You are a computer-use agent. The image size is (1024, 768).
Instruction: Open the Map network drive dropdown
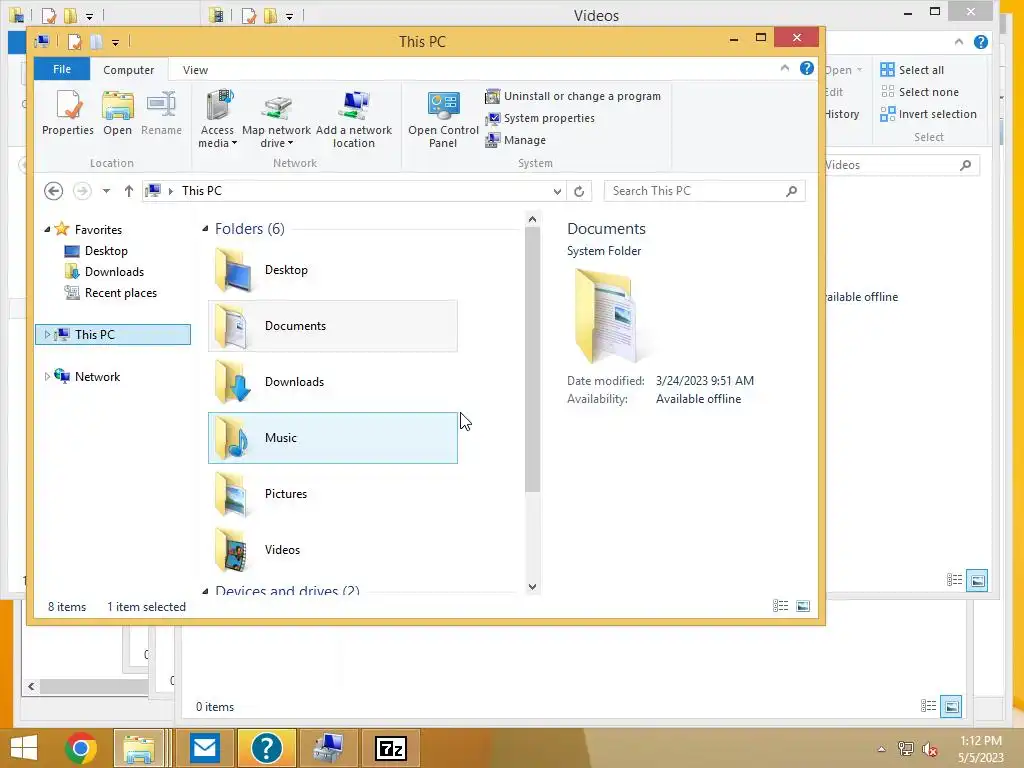coord(276,119)
